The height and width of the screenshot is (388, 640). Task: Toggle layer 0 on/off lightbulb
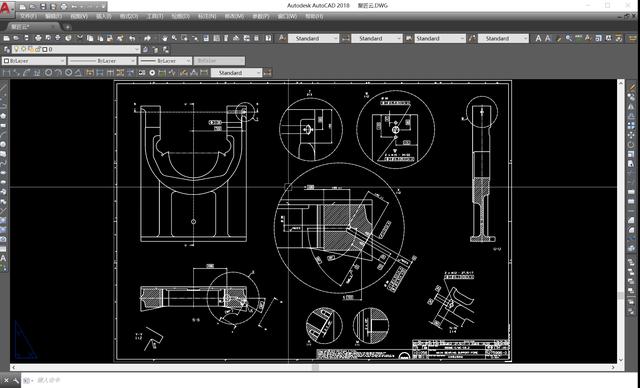17,49
